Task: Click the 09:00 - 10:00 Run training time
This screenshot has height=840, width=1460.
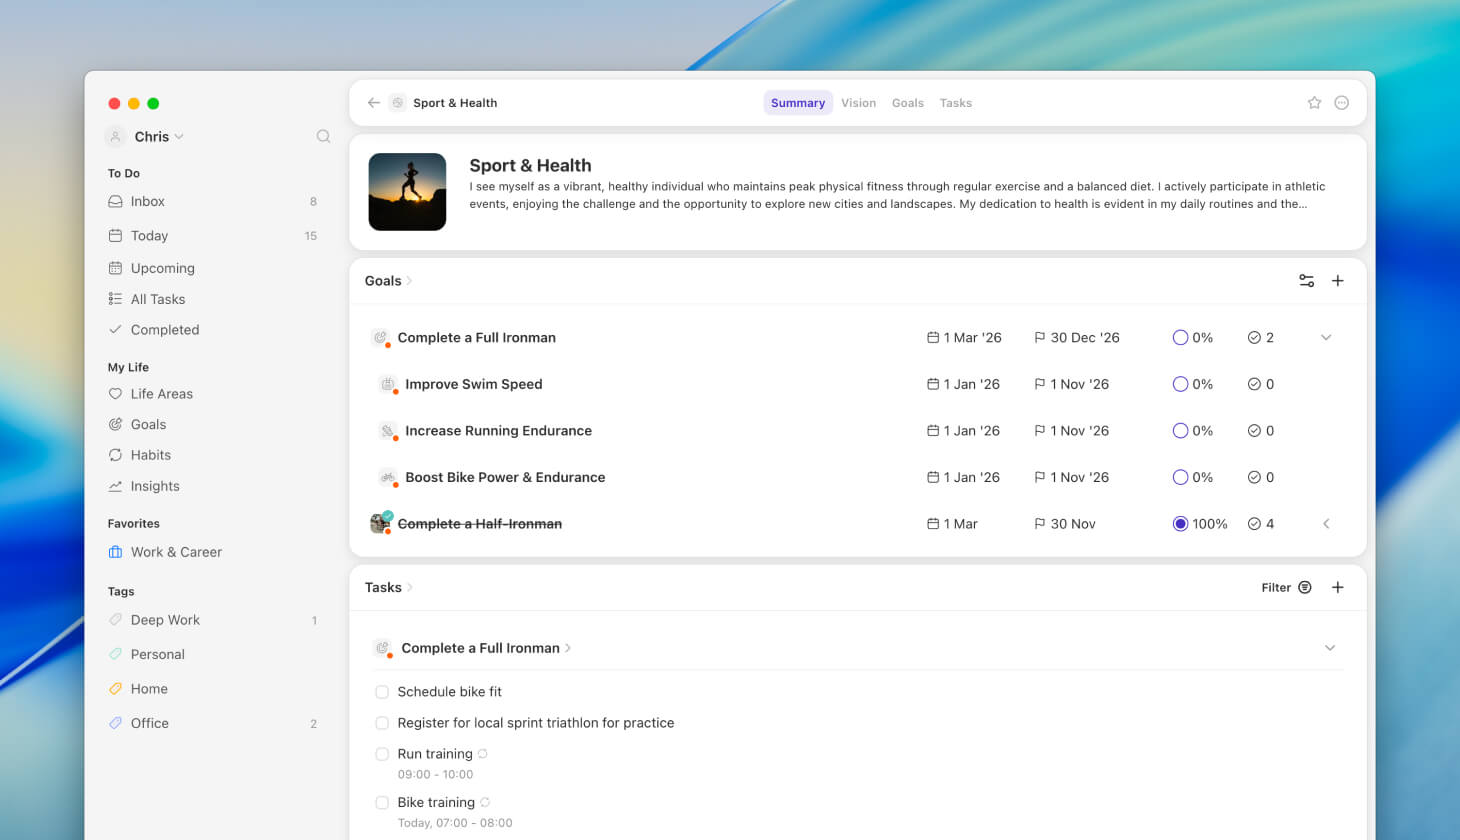Action: (x=435, y=774)
